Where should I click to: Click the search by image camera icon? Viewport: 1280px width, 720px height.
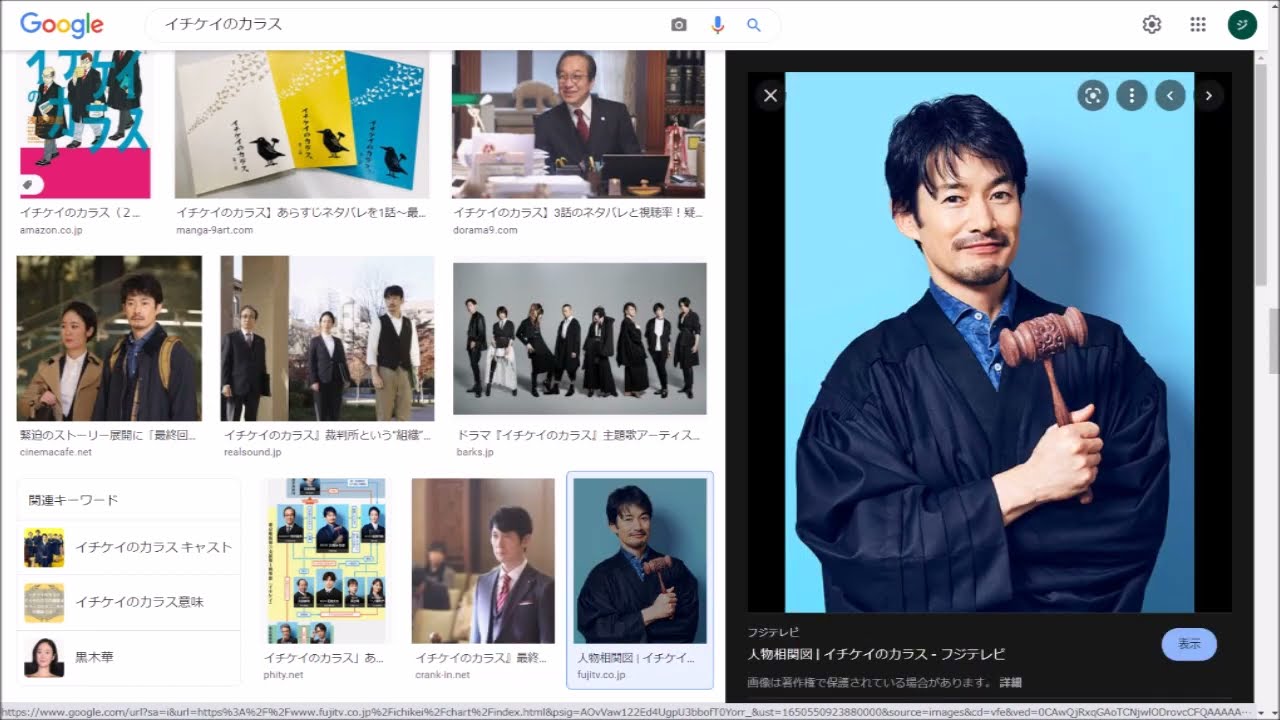pyautogui.click(x=679, y=25)
